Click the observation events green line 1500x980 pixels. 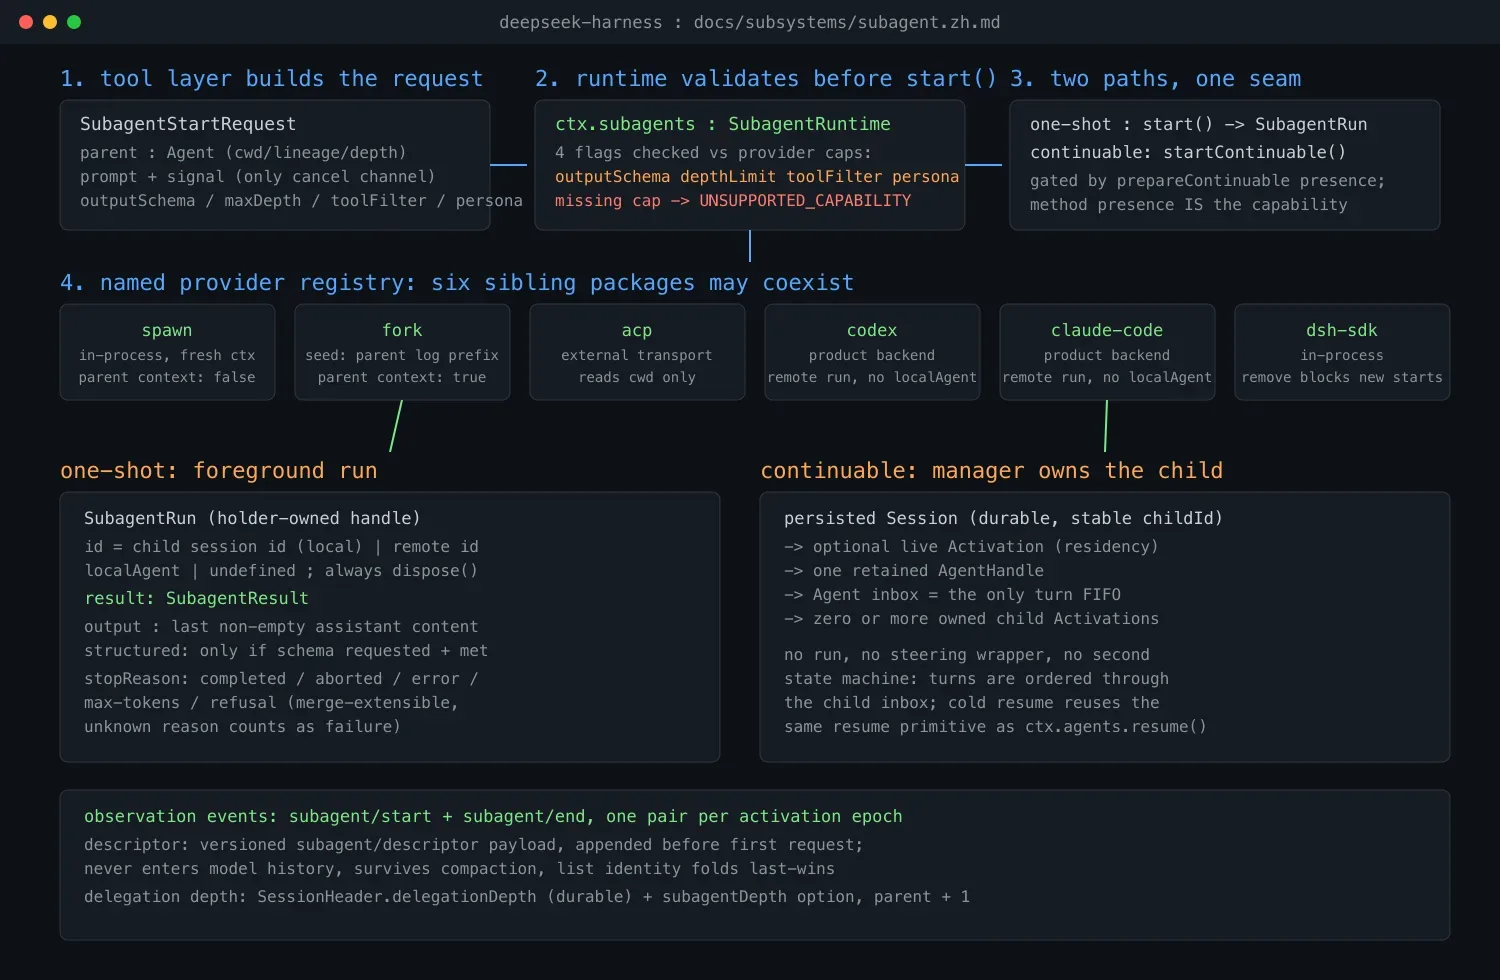point(493,816)
